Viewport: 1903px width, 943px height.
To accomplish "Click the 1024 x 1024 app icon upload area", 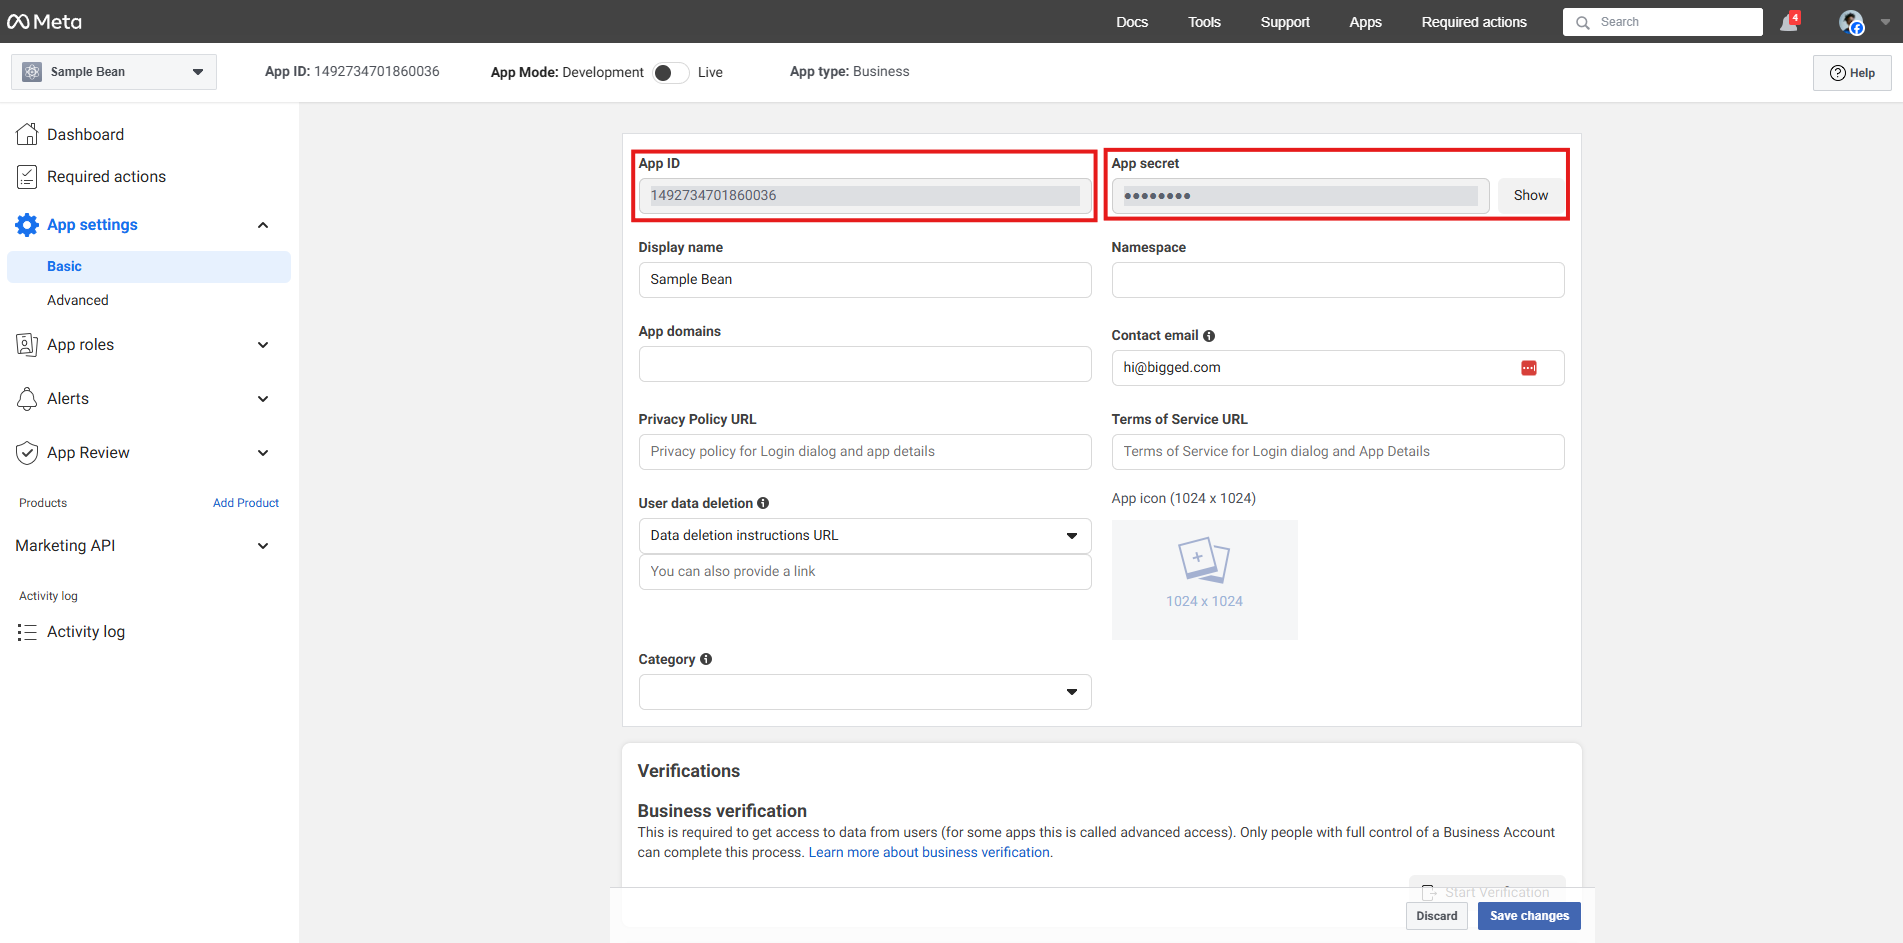I will tap(1204, 580).
